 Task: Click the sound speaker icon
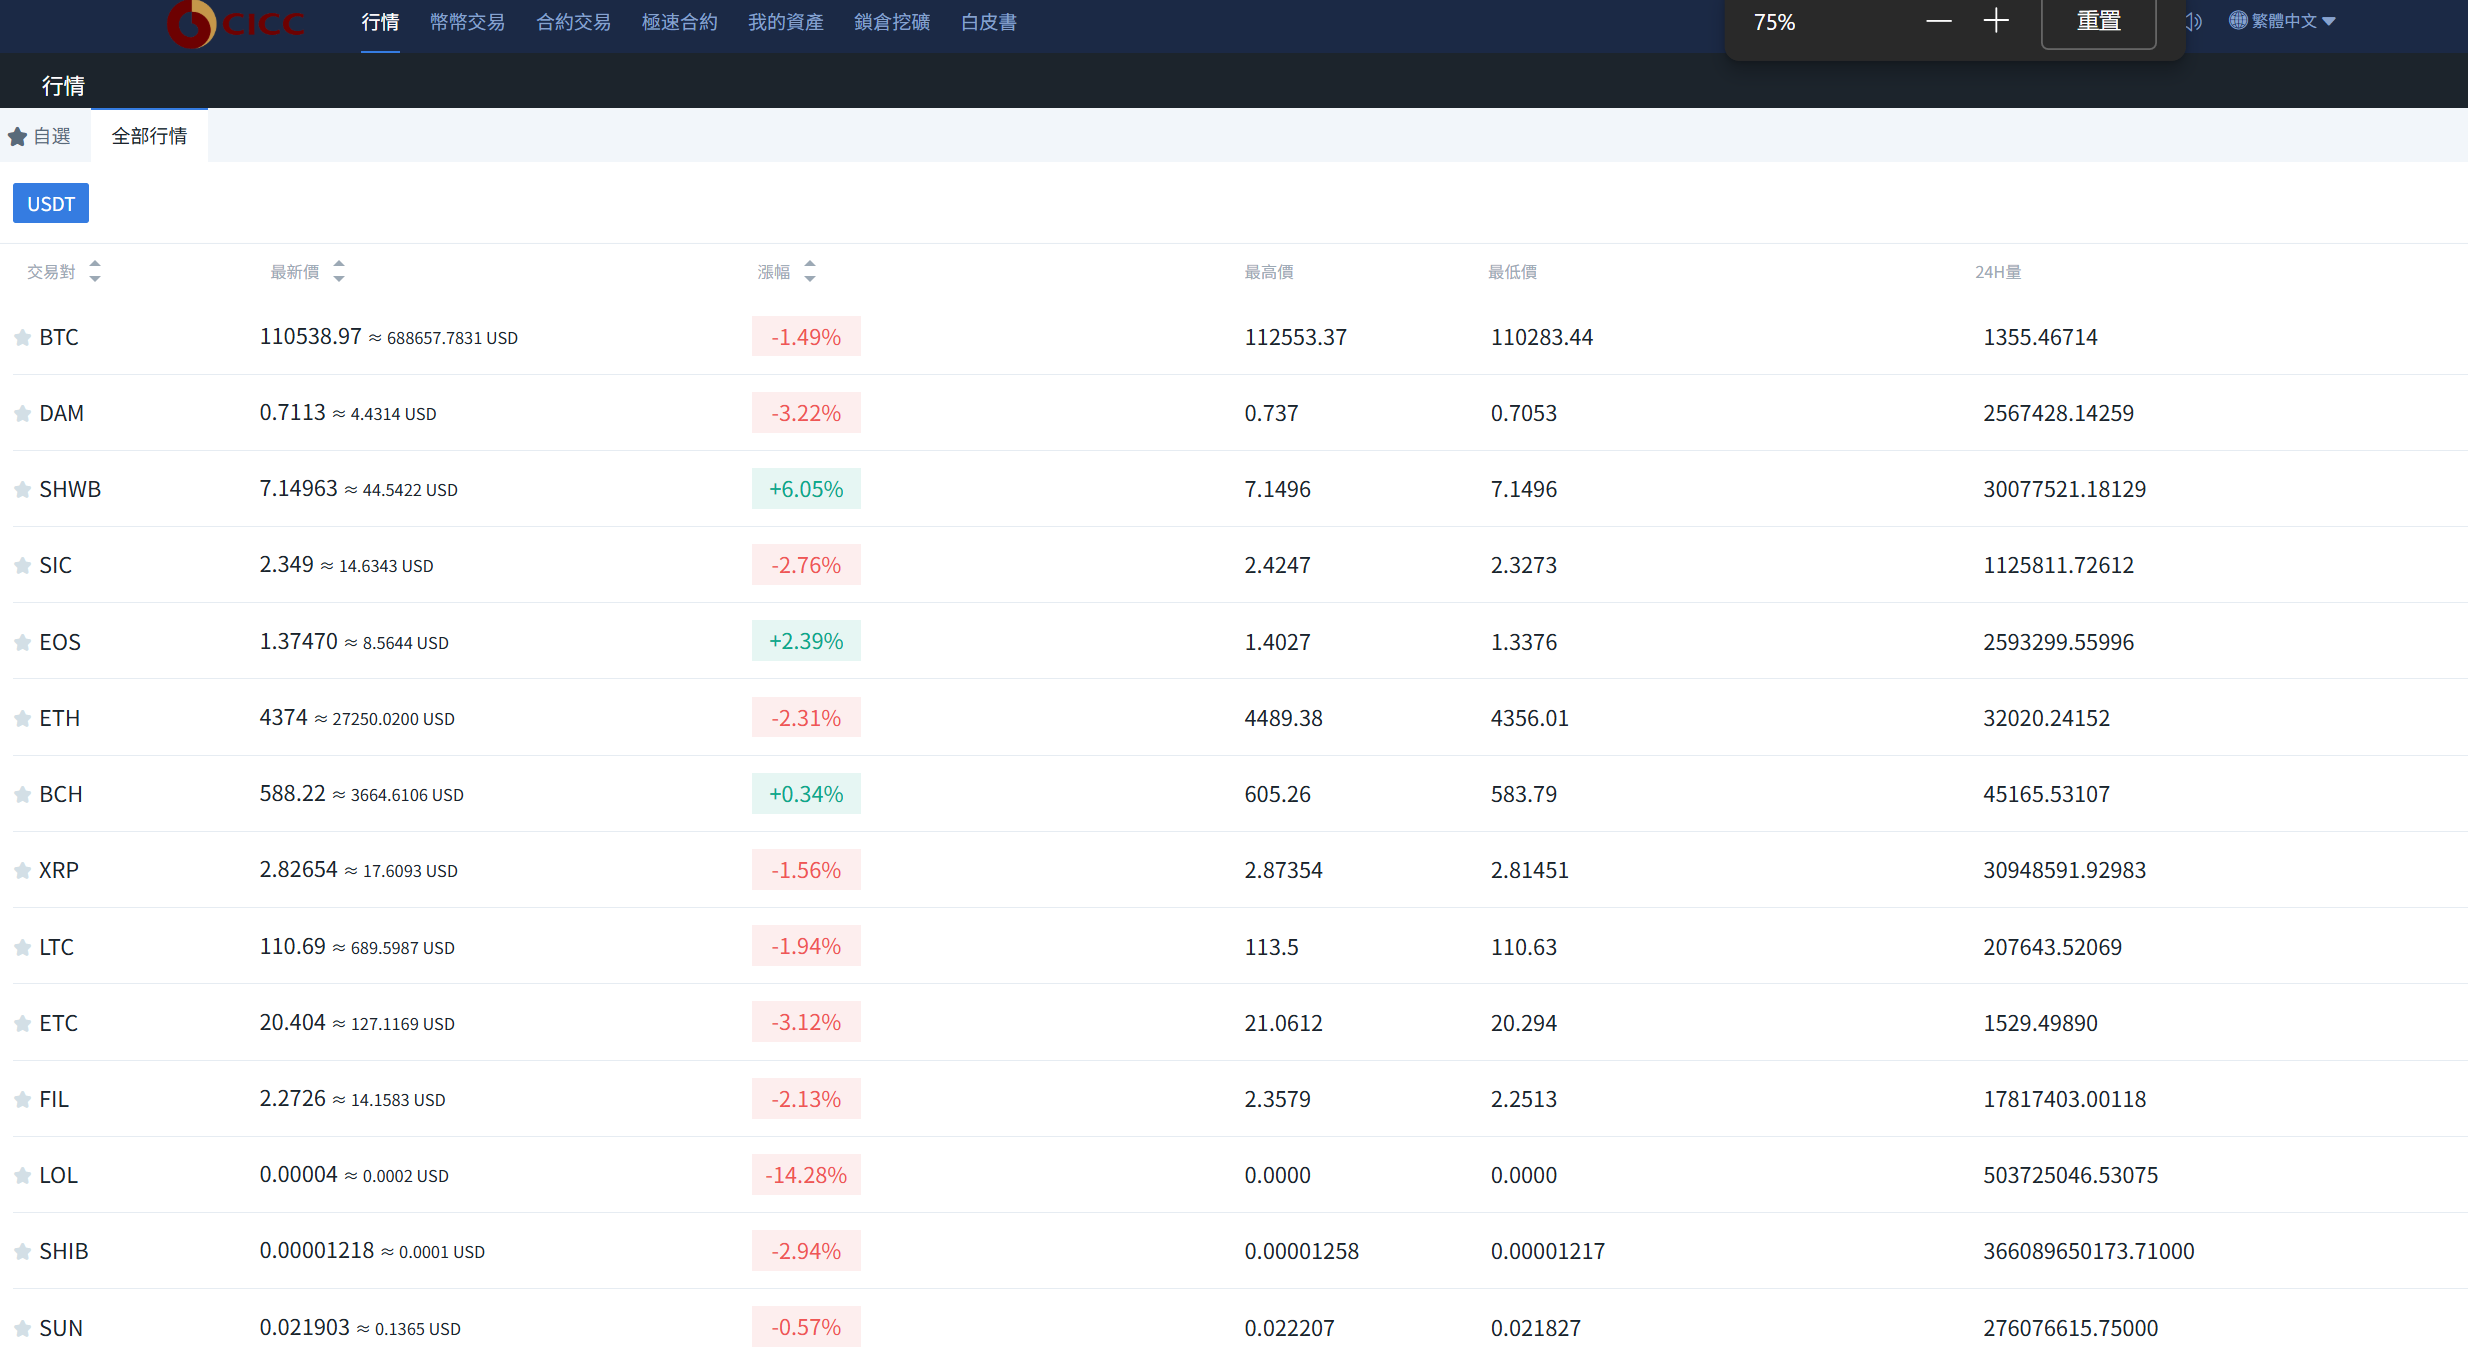coord(2195,21)
